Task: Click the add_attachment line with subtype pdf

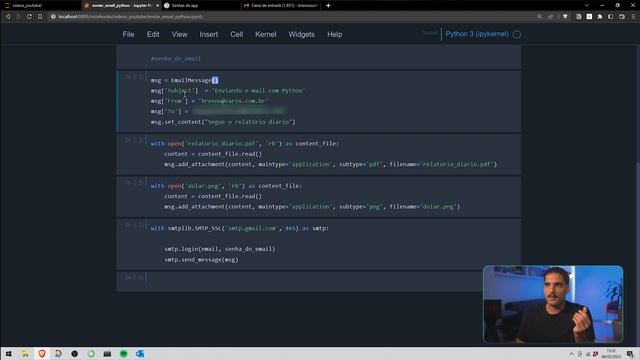Action: coord(331,164)
